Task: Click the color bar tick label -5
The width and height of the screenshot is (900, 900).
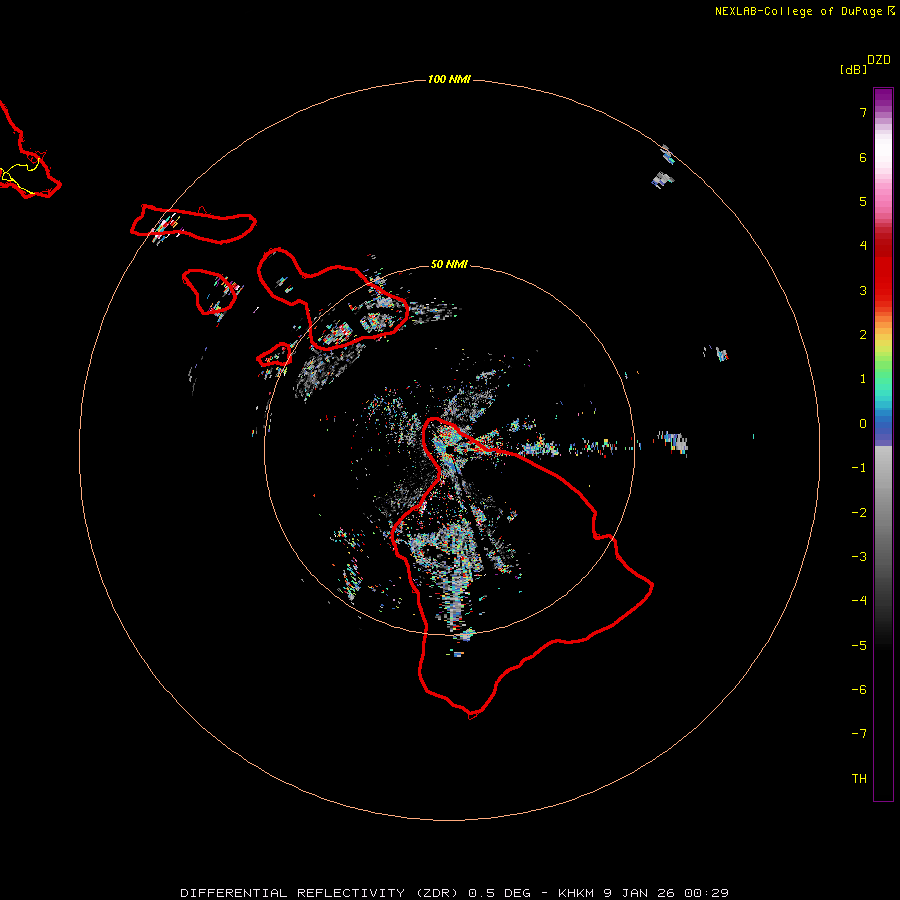Action: tap(859, 646)
